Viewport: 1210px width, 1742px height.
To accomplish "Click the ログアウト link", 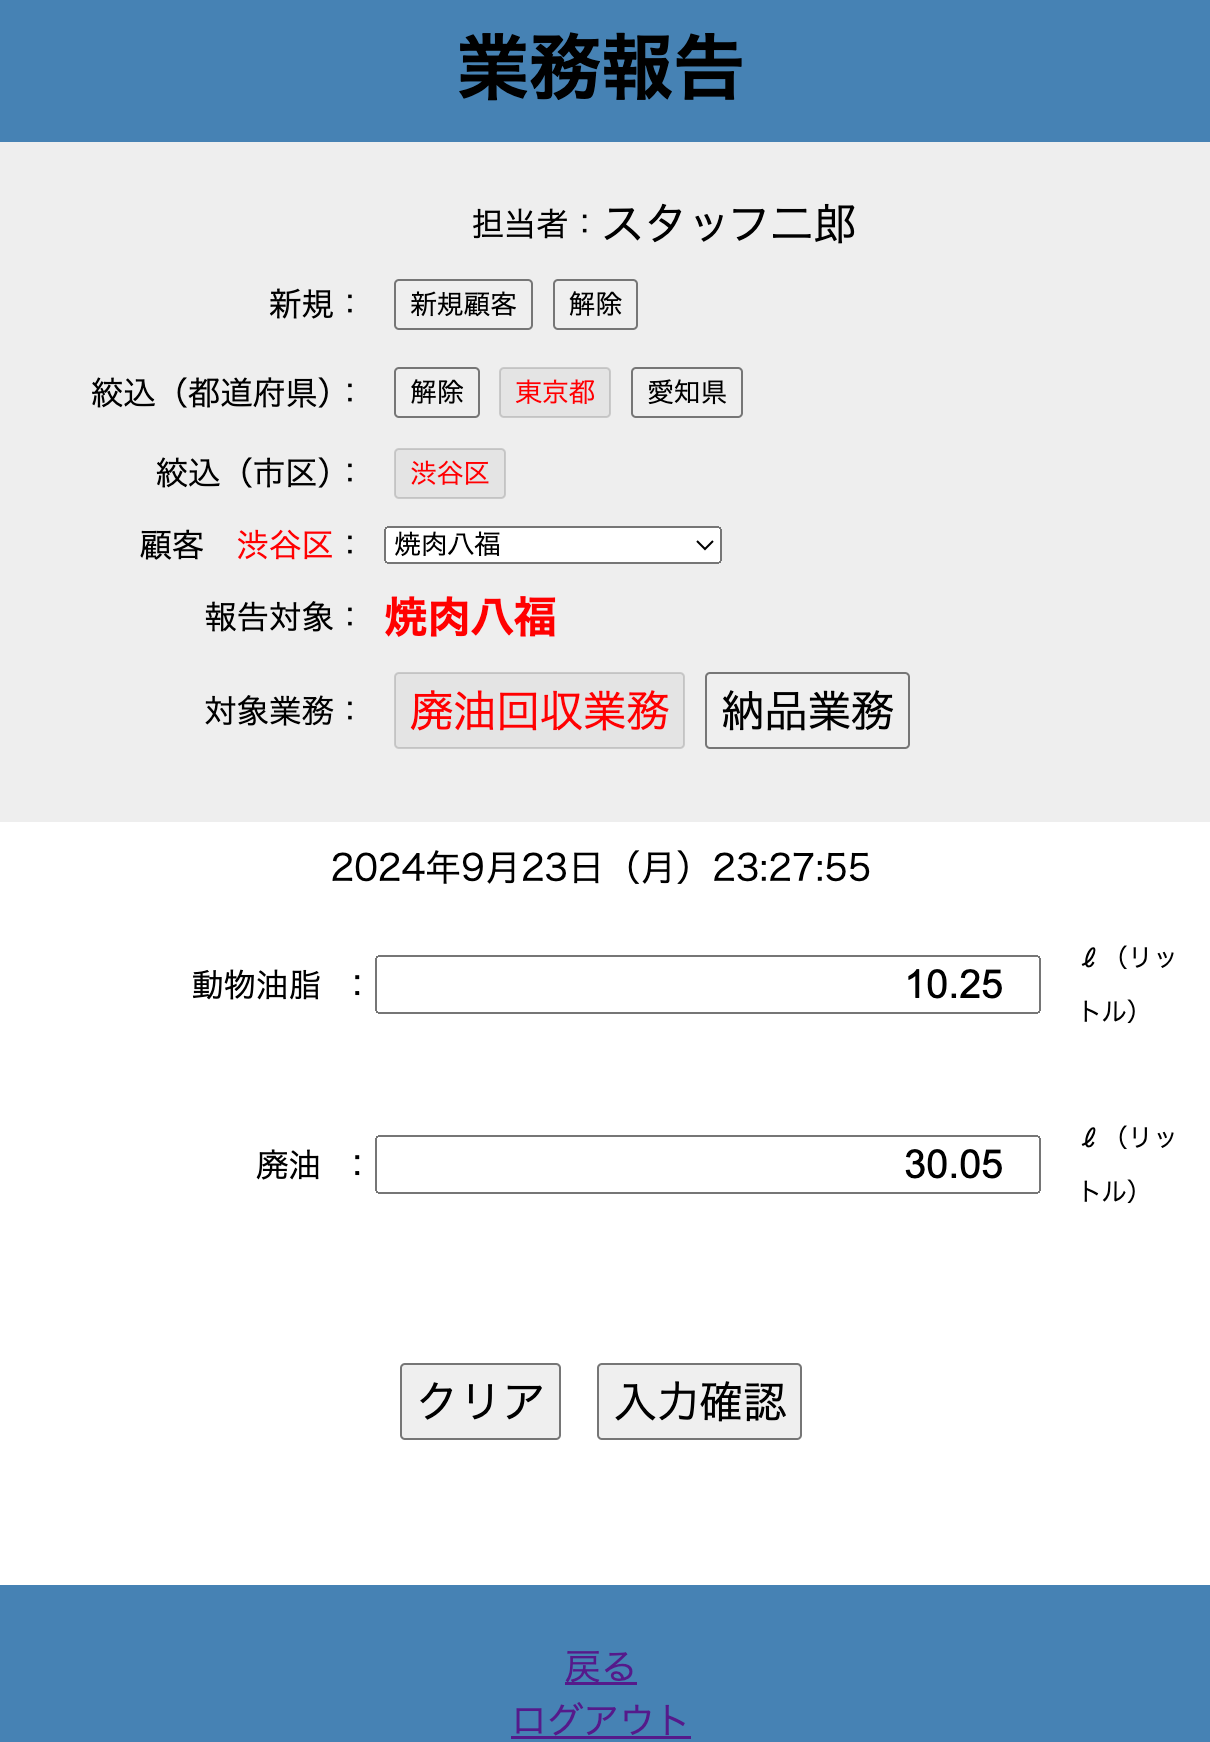I will tap(600, 1720).
